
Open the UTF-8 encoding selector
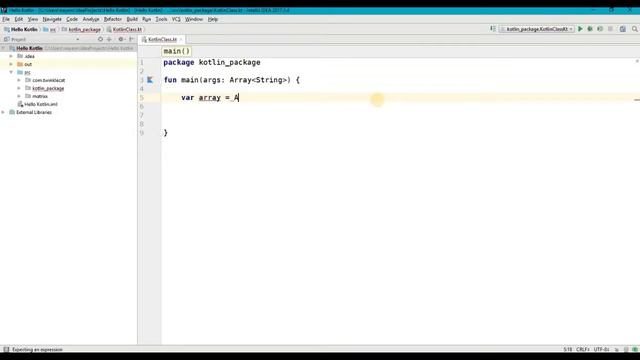[x=602, y=349]
